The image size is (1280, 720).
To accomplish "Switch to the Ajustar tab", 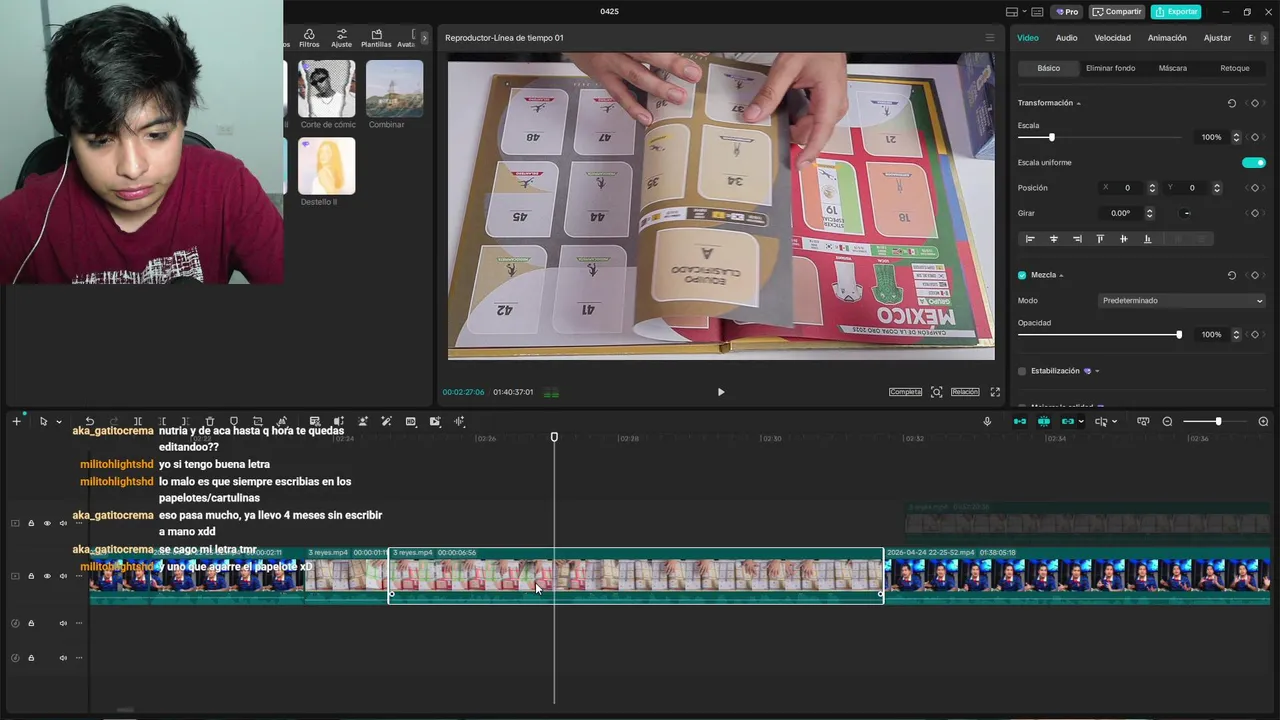I will 1217,38.
